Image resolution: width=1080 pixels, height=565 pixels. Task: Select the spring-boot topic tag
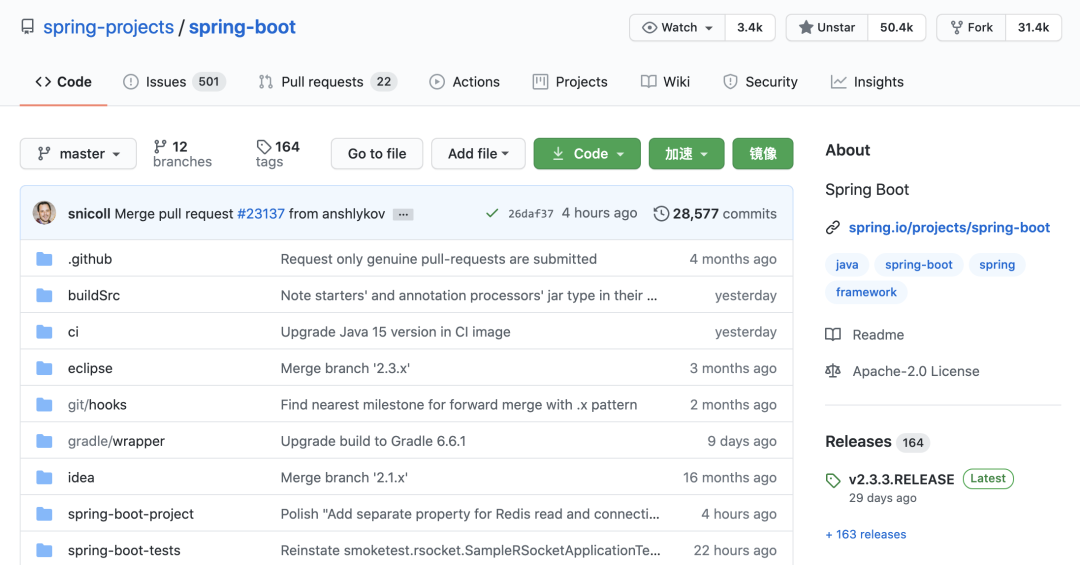point(918,265)
